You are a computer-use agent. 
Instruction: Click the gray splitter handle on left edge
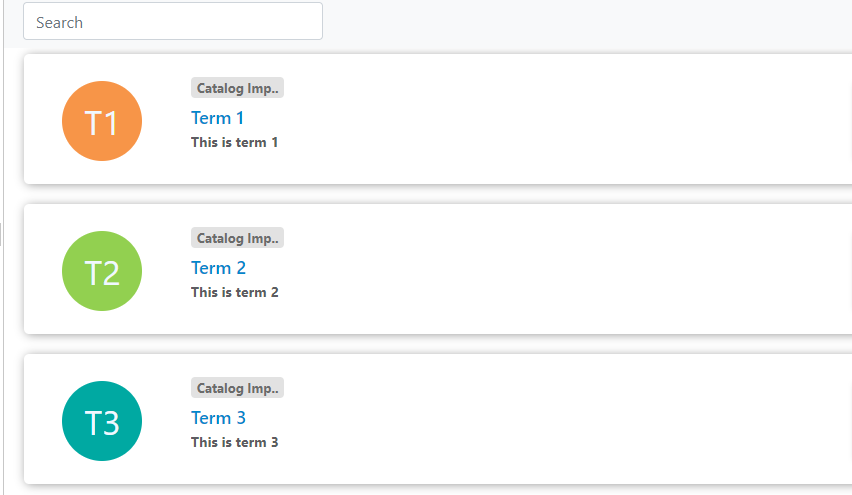pos(1,234)
